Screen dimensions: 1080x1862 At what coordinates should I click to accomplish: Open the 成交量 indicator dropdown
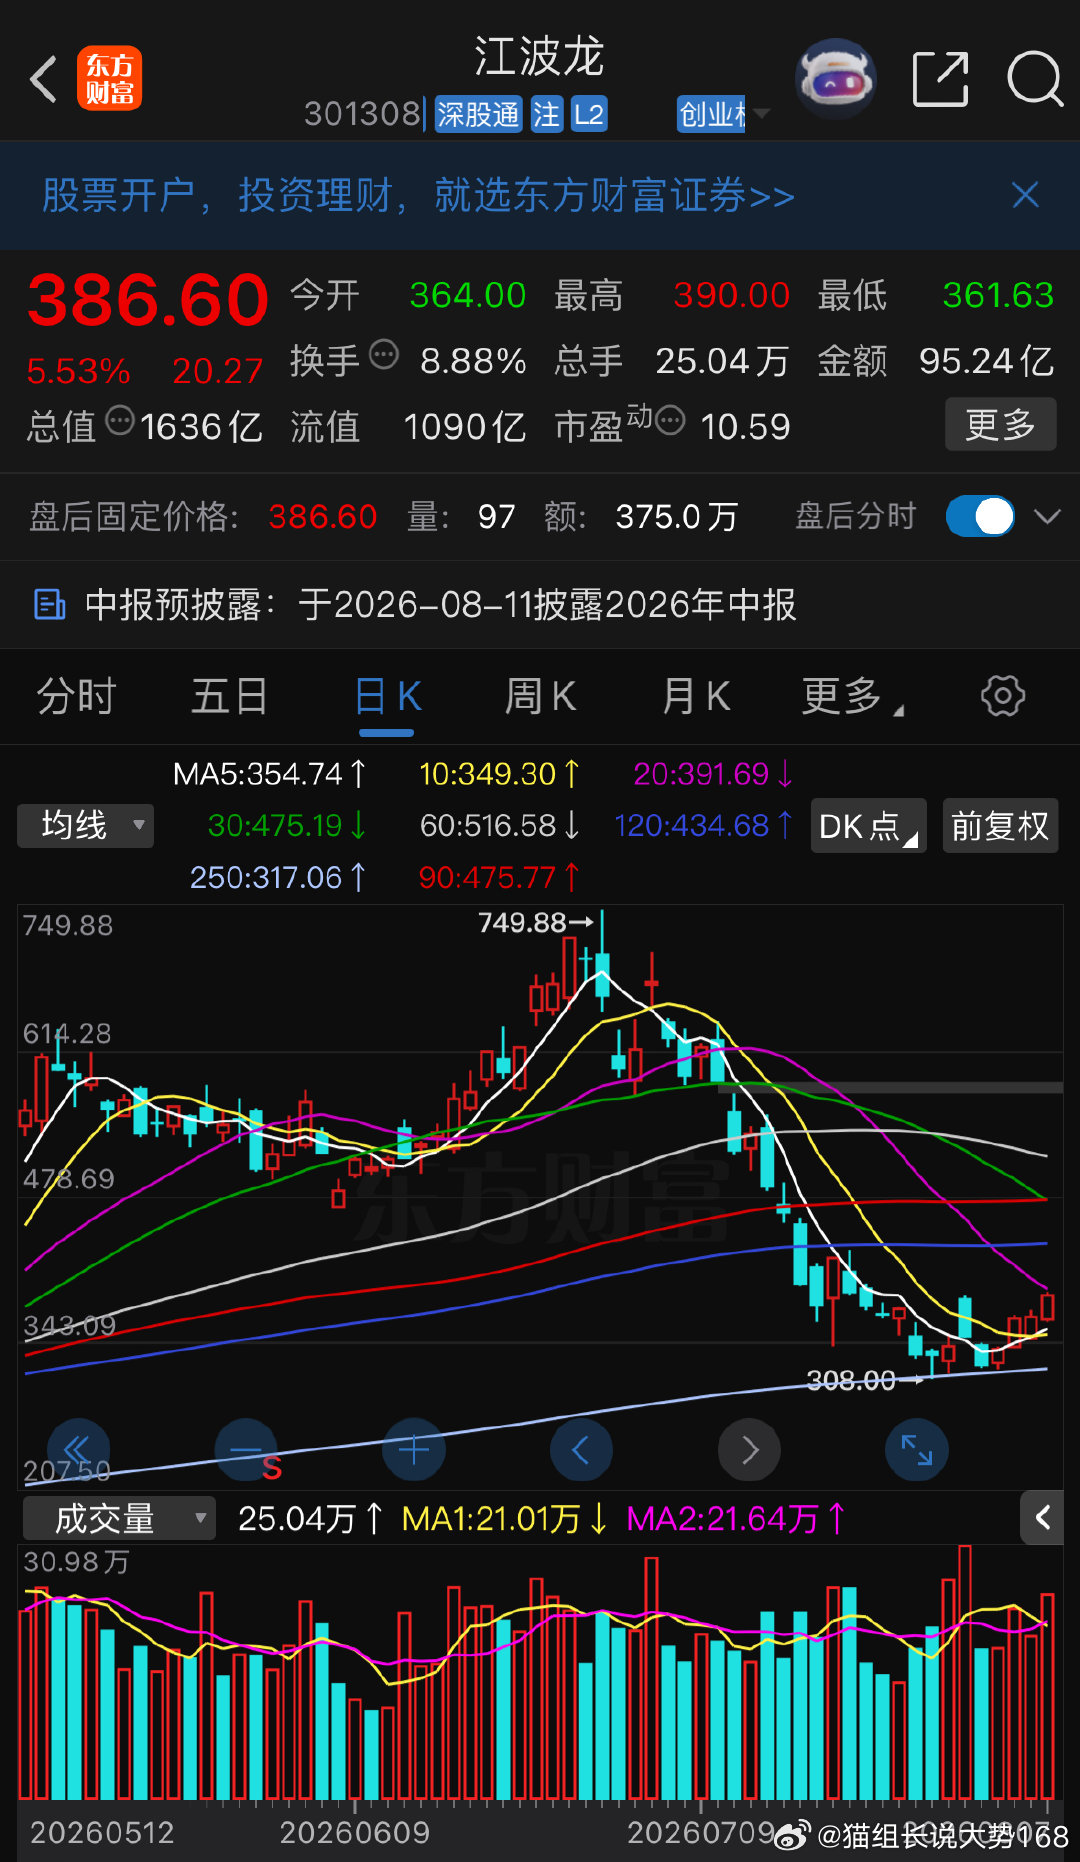[x=119, y=1518]
